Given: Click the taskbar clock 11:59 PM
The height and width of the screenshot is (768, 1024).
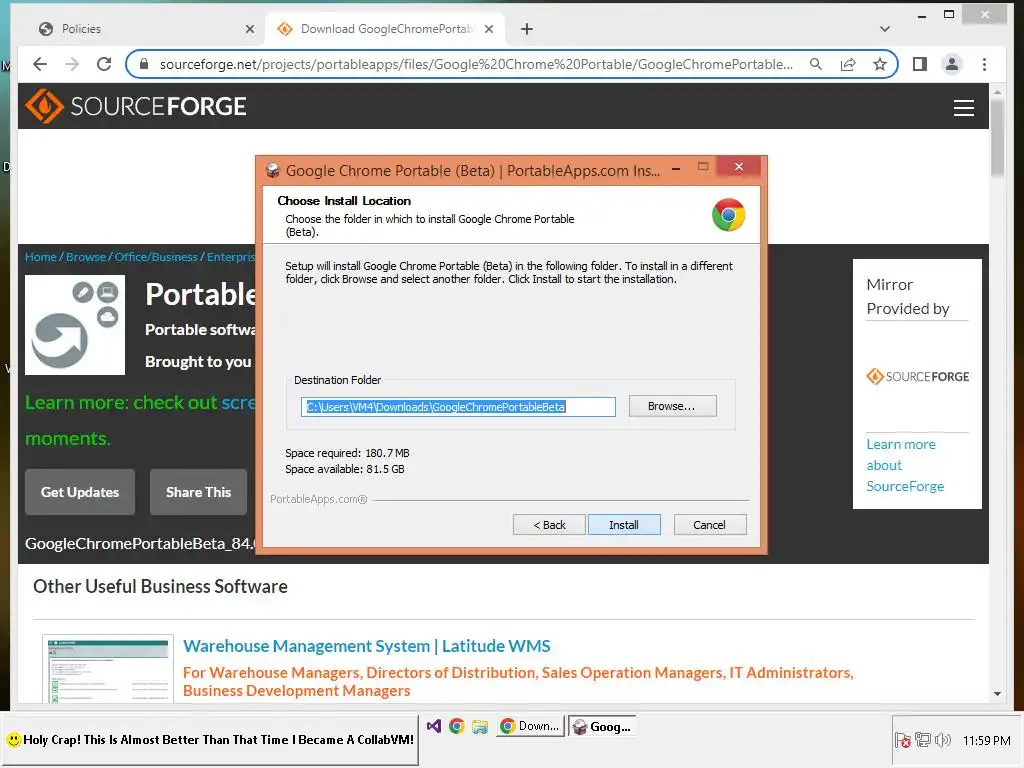Looking at the screenshot, I should coord(986,741).
